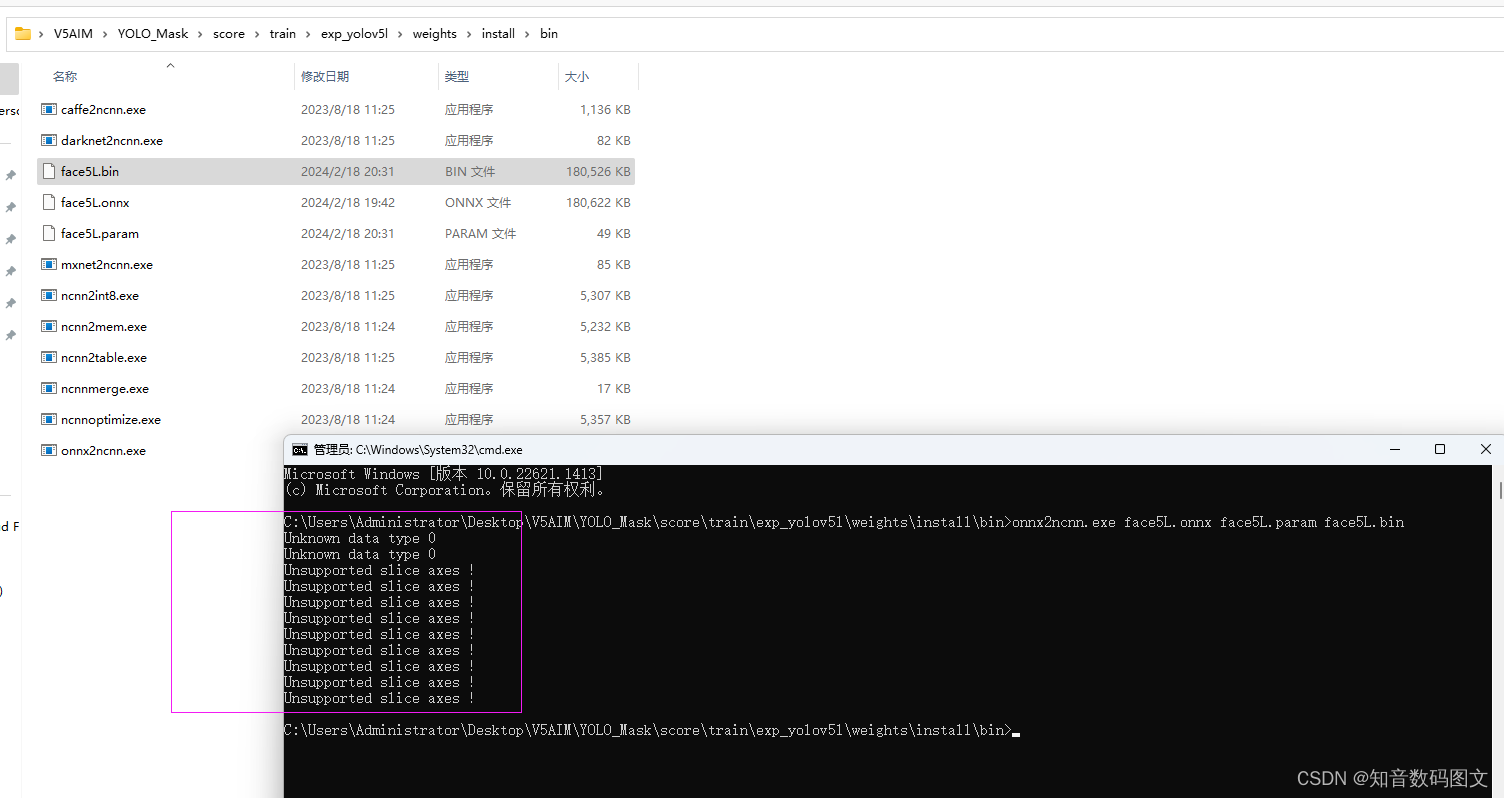1504x798 pixels.
Task: Open the CSDN @知音数码图文 watermark link
Action: pos(1392,777)
